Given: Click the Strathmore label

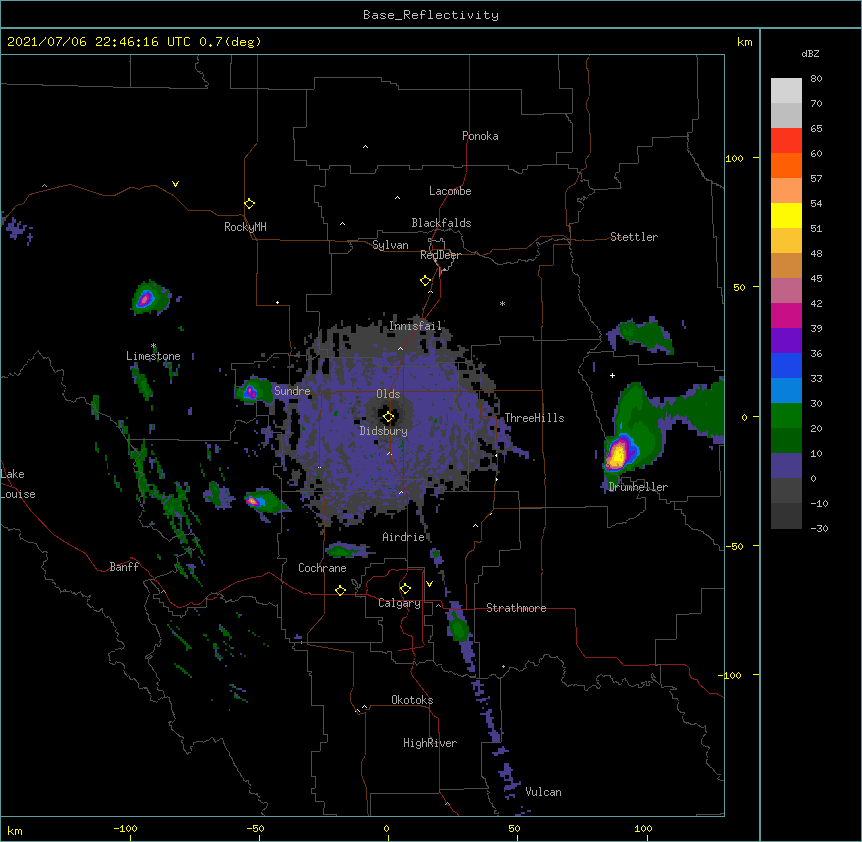Looking at the screenshot, I should [x=516, y=608].
